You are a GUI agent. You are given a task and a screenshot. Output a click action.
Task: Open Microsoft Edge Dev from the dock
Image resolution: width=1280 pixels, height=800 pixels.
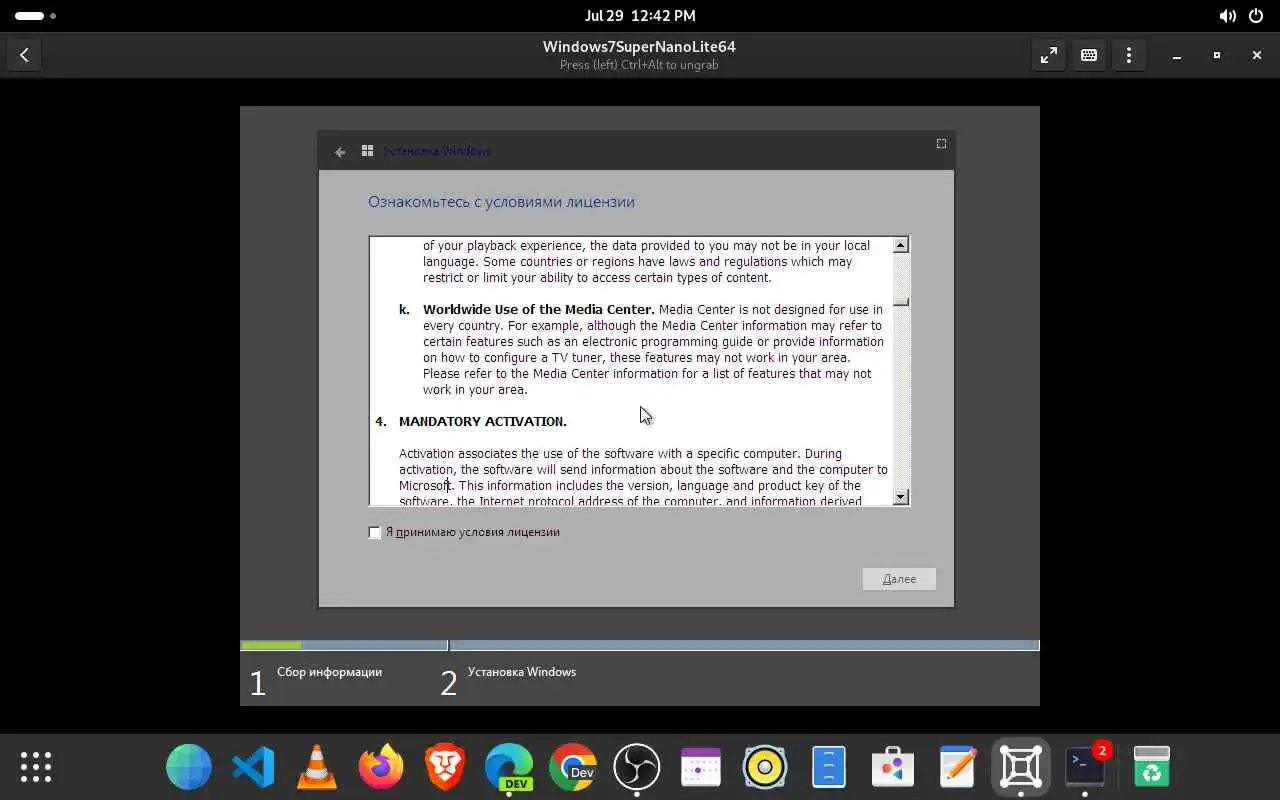509,767
